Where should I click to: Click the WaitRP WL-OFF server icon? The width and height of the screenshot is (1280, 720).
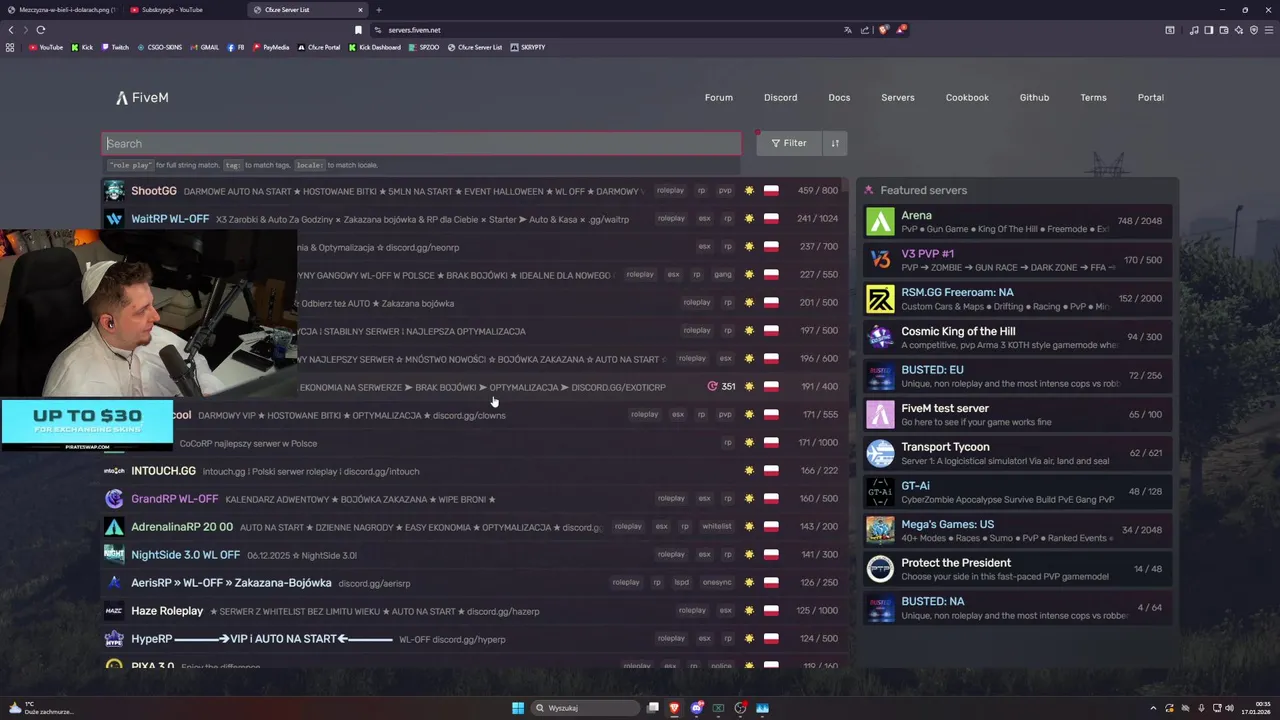point(114,218)
